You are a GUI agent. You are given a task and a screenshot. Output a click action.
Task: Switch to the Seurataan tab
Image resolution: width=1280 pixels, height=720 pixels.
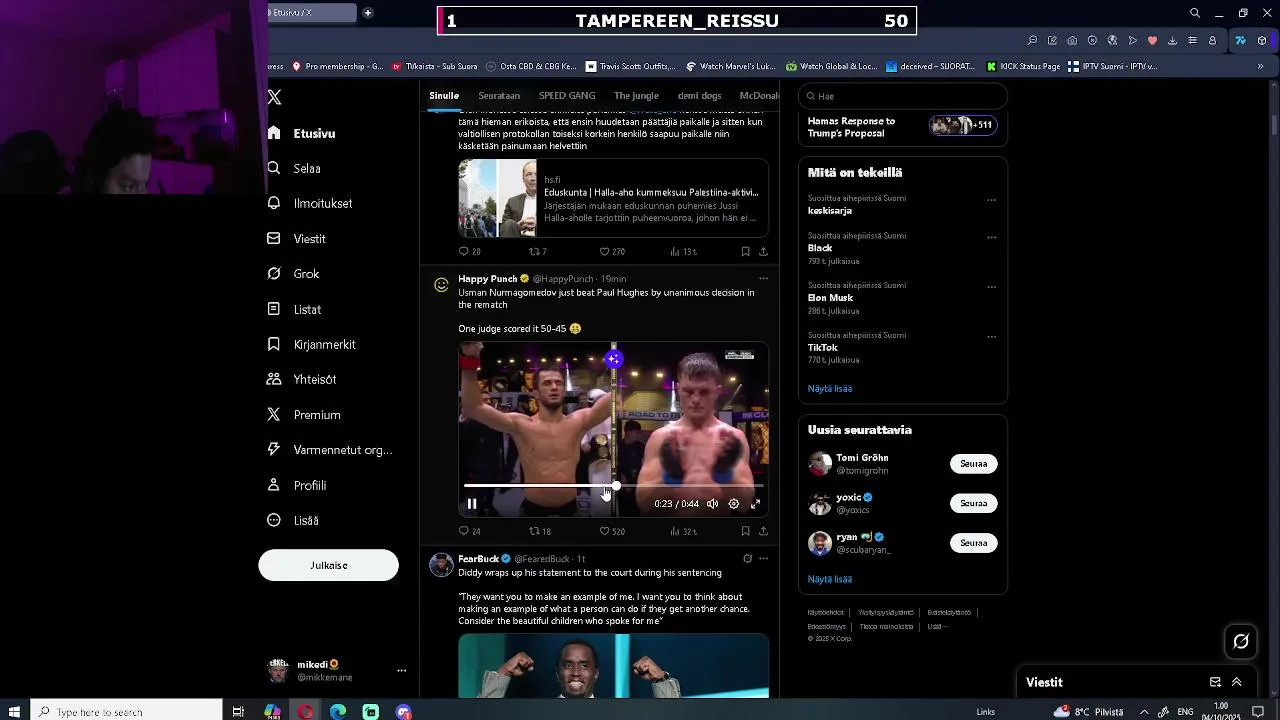pos(499,96)
